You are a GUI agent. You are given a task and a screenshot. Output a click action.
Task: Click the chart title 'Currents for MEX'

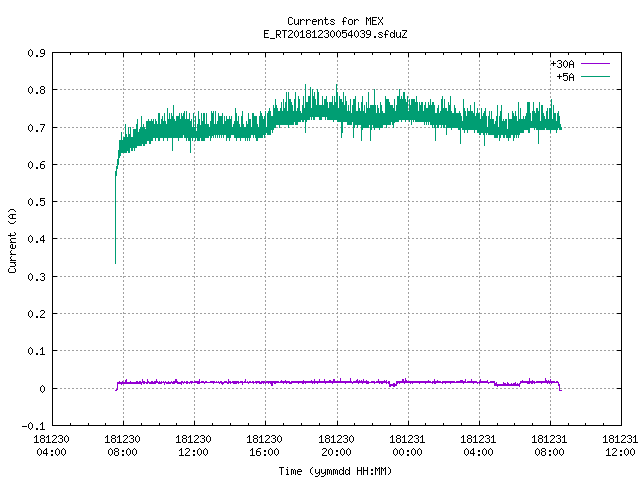[335, 21]
